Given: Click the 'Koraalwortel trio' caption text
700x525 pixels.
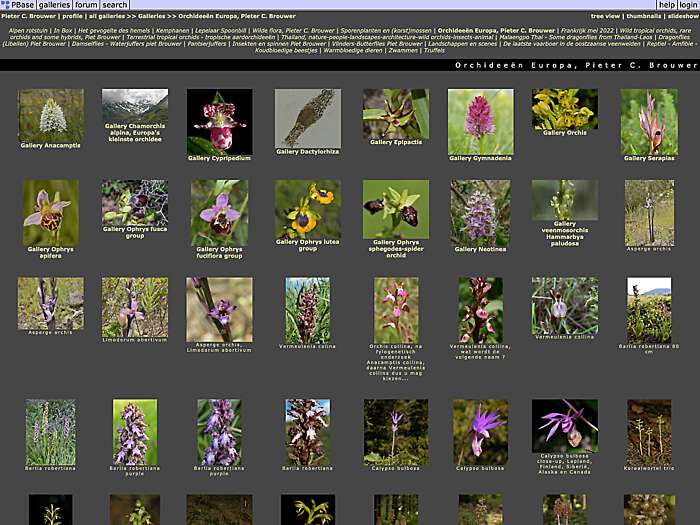Looking at the screenshot, I should (649, 468).
